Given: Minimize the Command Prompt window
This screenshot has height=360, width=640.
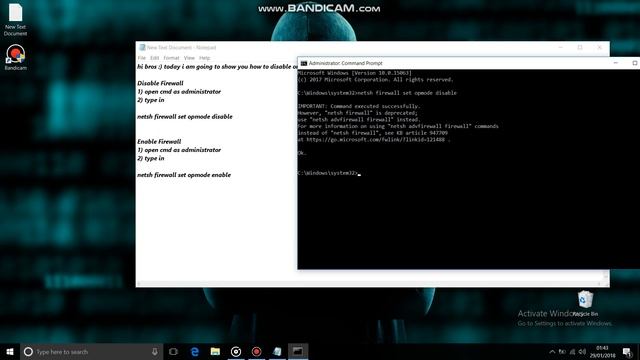Looking at the screenshot, I should 616,63.
